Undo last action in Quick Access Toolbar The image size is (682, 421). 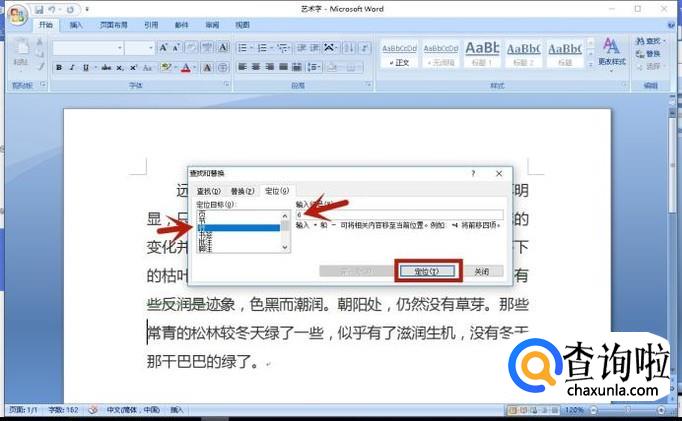coord(53,9)
